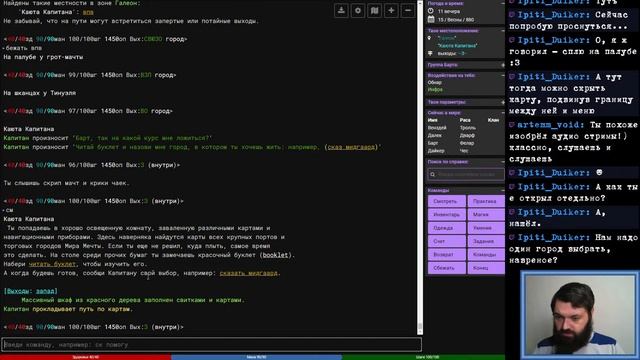Click the blue mana bar at the bottom
Viewport: 640px width, 360px height.
(256, 357)
